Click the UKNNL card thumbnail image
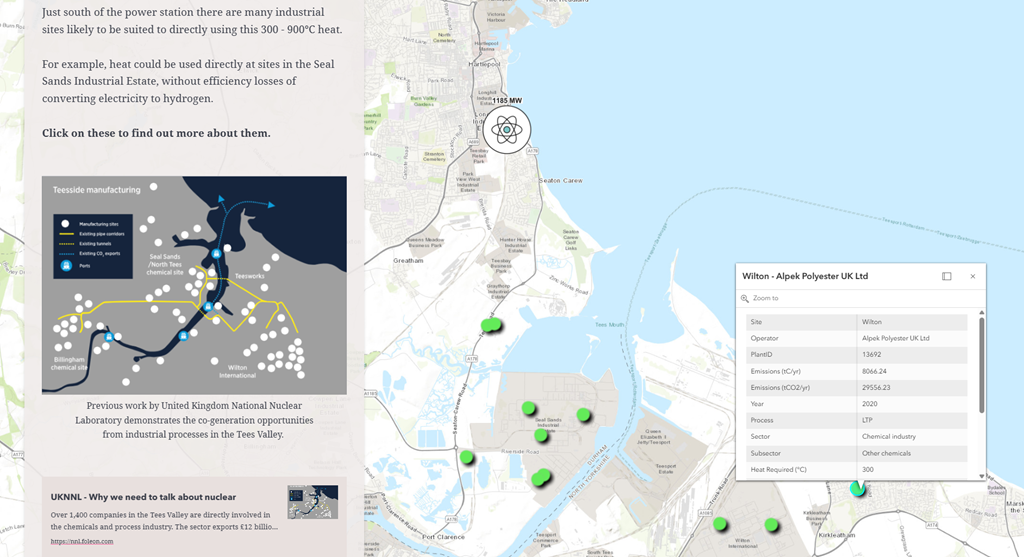Screen dimensions: 1024x557 click(x=312, y=502)
